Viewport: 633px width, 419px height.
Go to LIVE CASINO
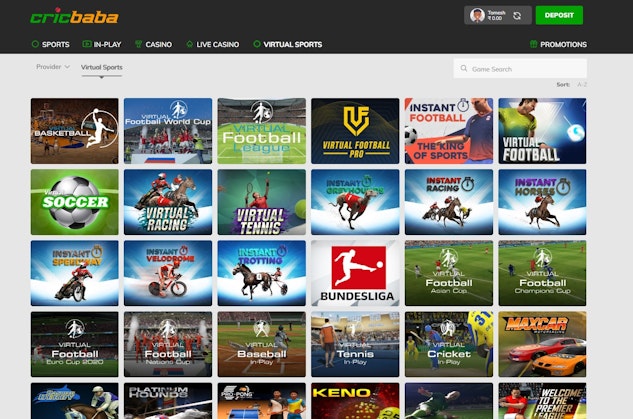click(x=212, y=44)
